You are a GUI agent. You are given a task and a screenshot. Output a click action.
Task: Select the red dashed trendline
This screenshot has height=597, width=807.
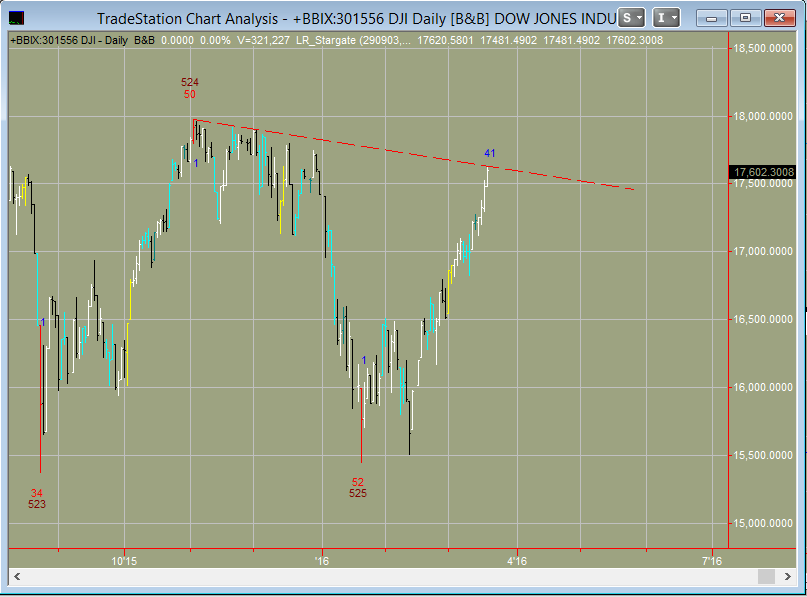pos(412,153)
